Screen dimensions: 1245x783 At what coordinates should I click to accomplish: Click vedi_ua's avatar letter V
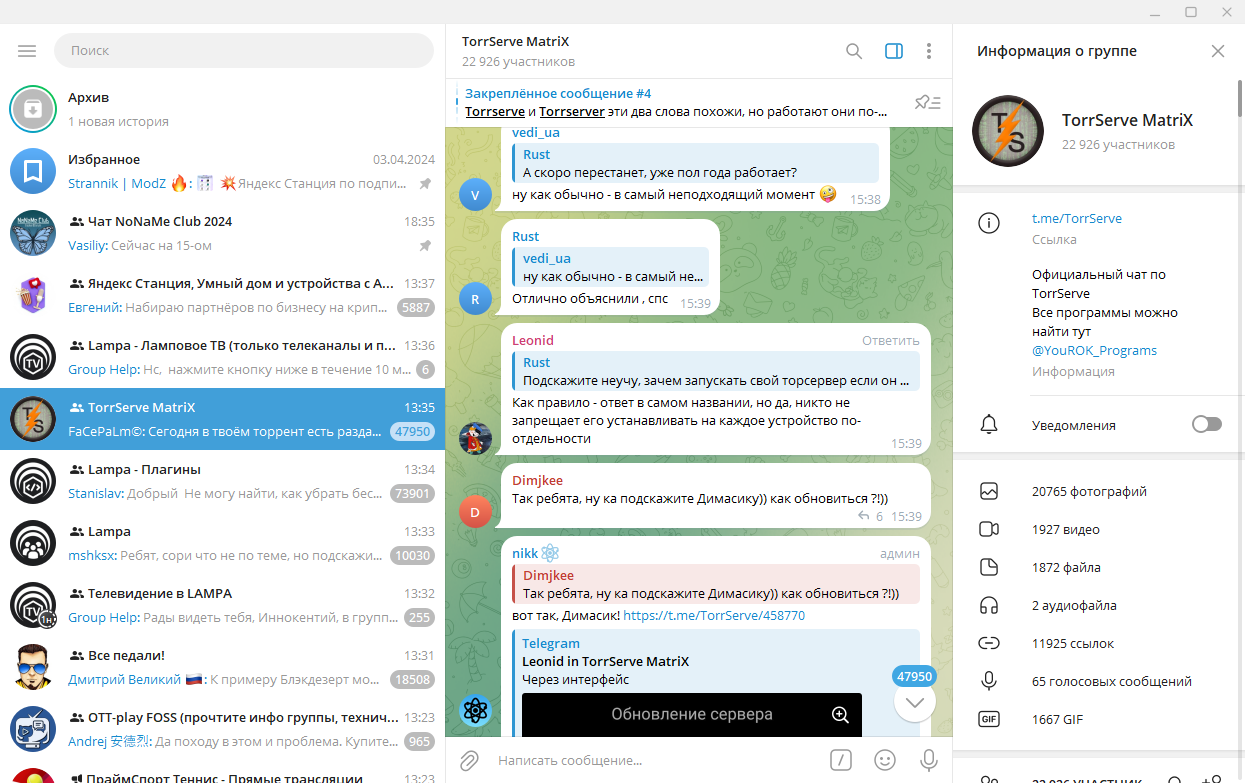click(x=475, y=194)
